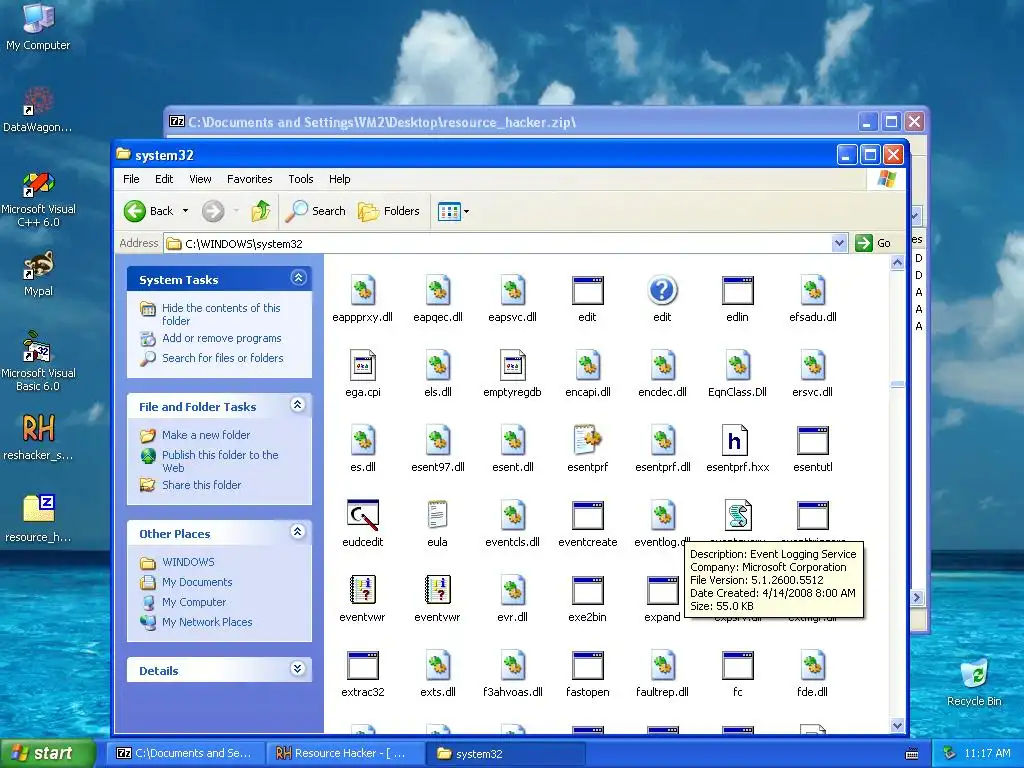The width and height of the screenshot is (1024, 768).
Task: Collapse the Other Places panel
Action: coord(298,532)
